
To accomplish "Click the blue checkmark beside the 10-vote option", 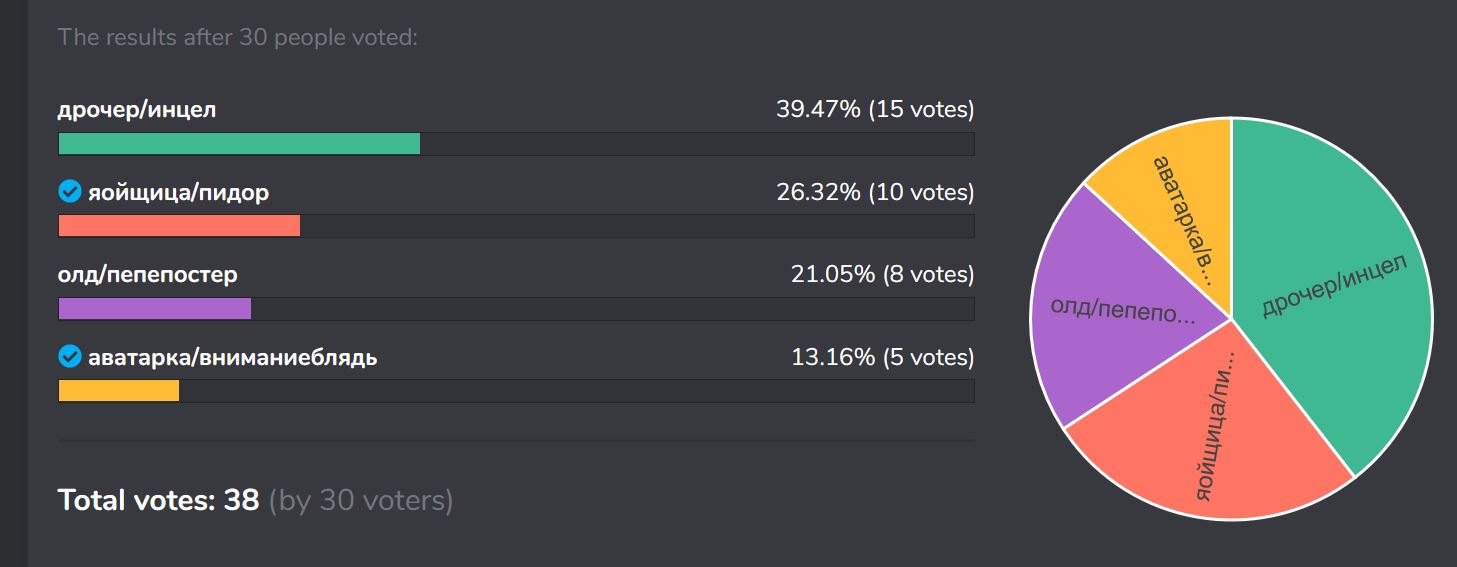I will (69, 191).
